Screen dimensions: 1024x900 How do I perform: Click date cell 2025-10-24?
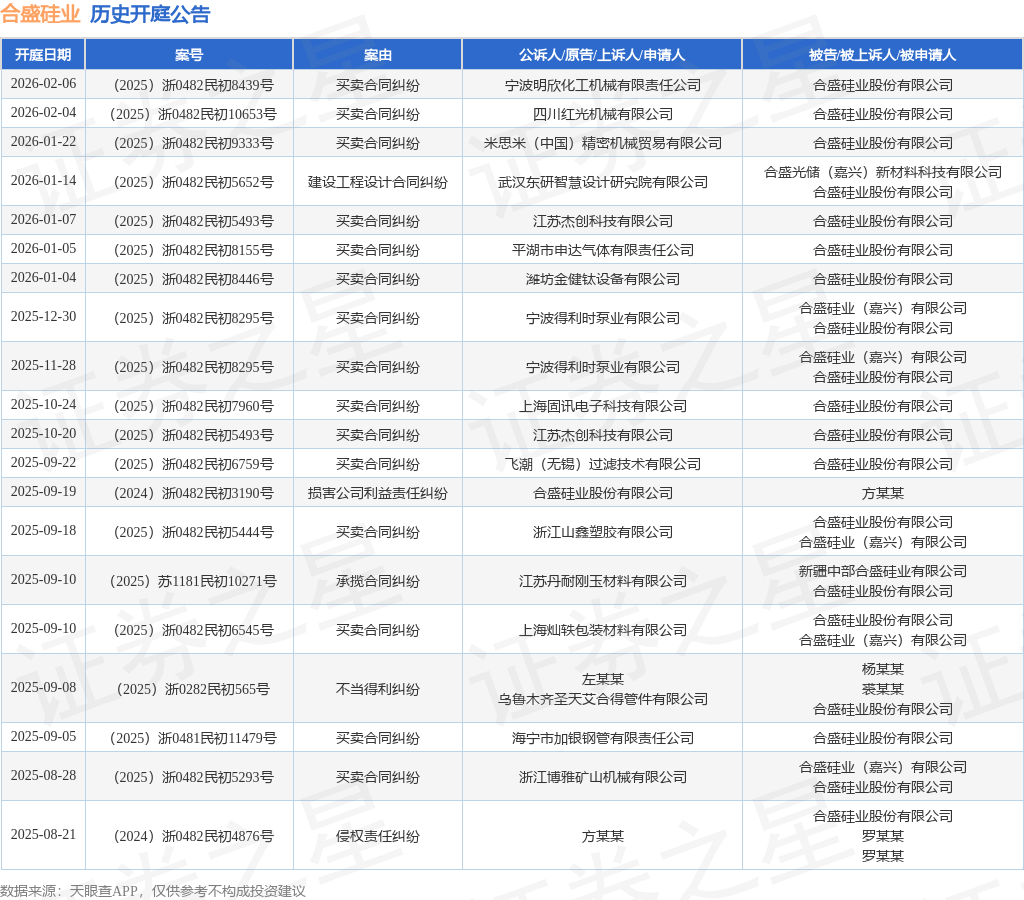pyautogui.click(x=43, y=404)
